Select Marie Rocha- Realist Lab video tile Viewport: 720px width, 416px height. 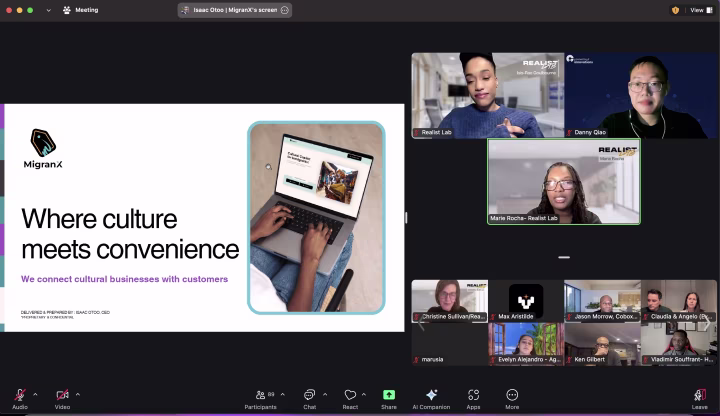point(564,181)
